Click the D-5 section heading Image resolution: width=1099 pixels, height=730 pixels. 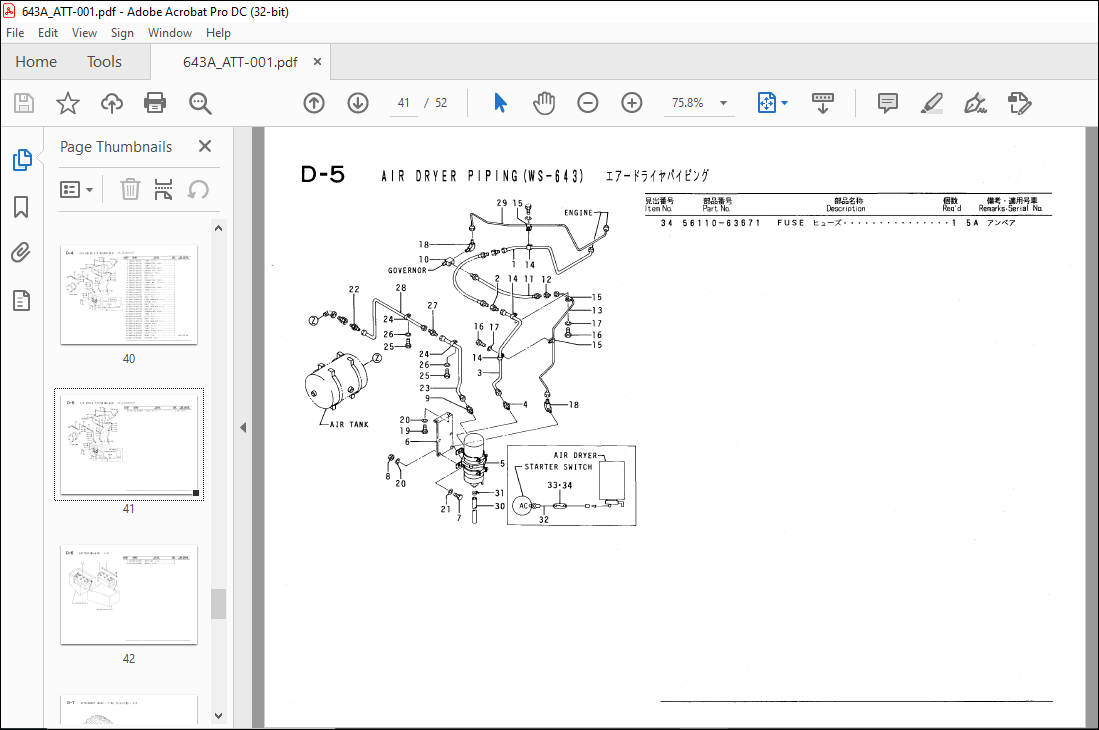[322, 174]
